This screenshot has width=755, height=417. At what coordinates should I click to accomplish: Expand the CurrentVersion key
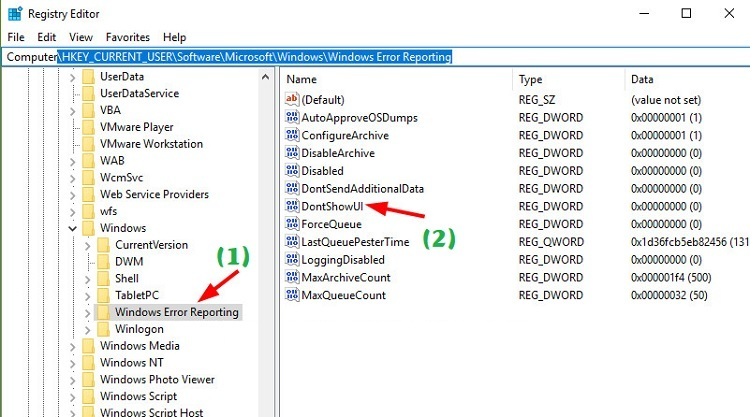[x=88, y=246]
